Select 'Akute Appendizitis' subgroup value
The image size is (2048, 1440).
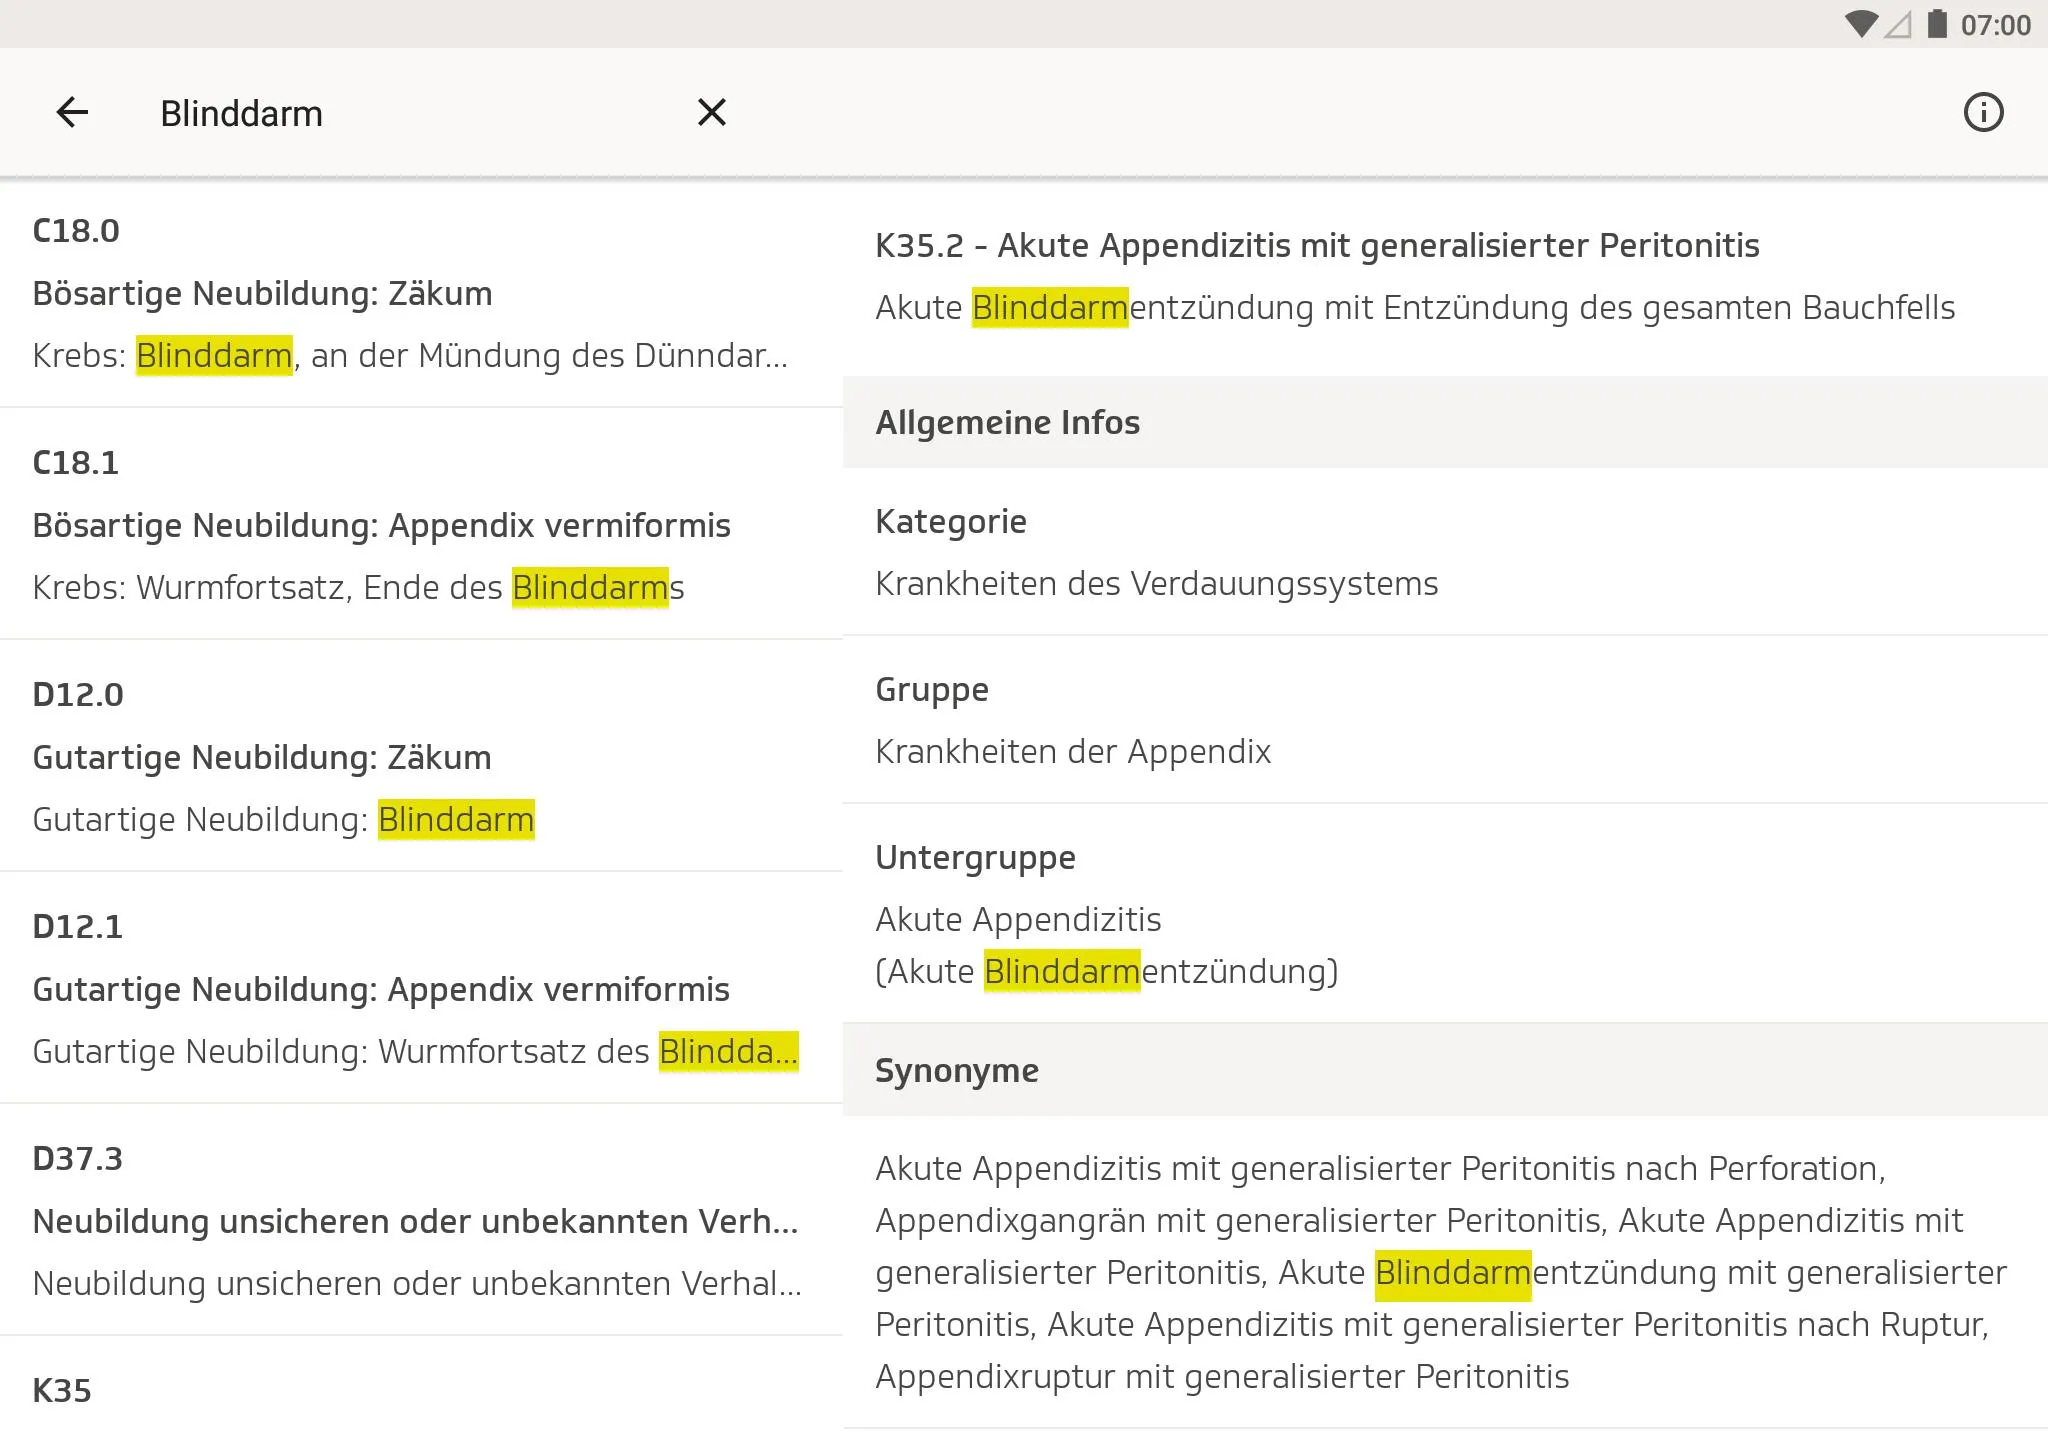click(x=1018, y=920)
